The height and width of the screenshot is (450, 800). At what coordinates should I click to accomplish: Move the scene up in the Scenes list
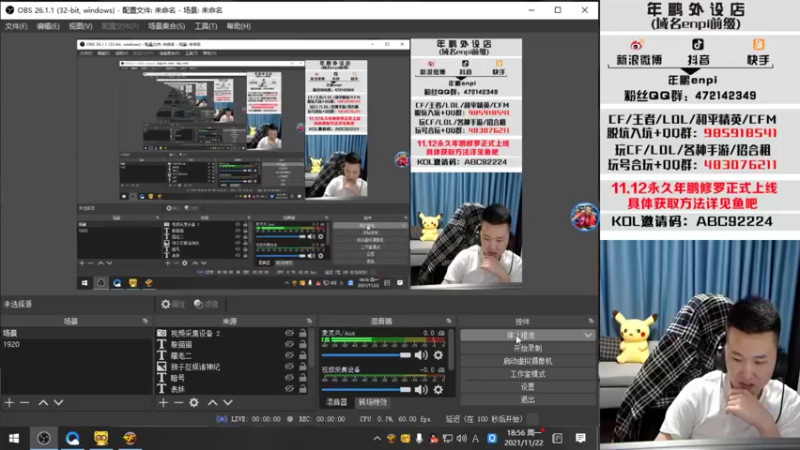(43, 403)
